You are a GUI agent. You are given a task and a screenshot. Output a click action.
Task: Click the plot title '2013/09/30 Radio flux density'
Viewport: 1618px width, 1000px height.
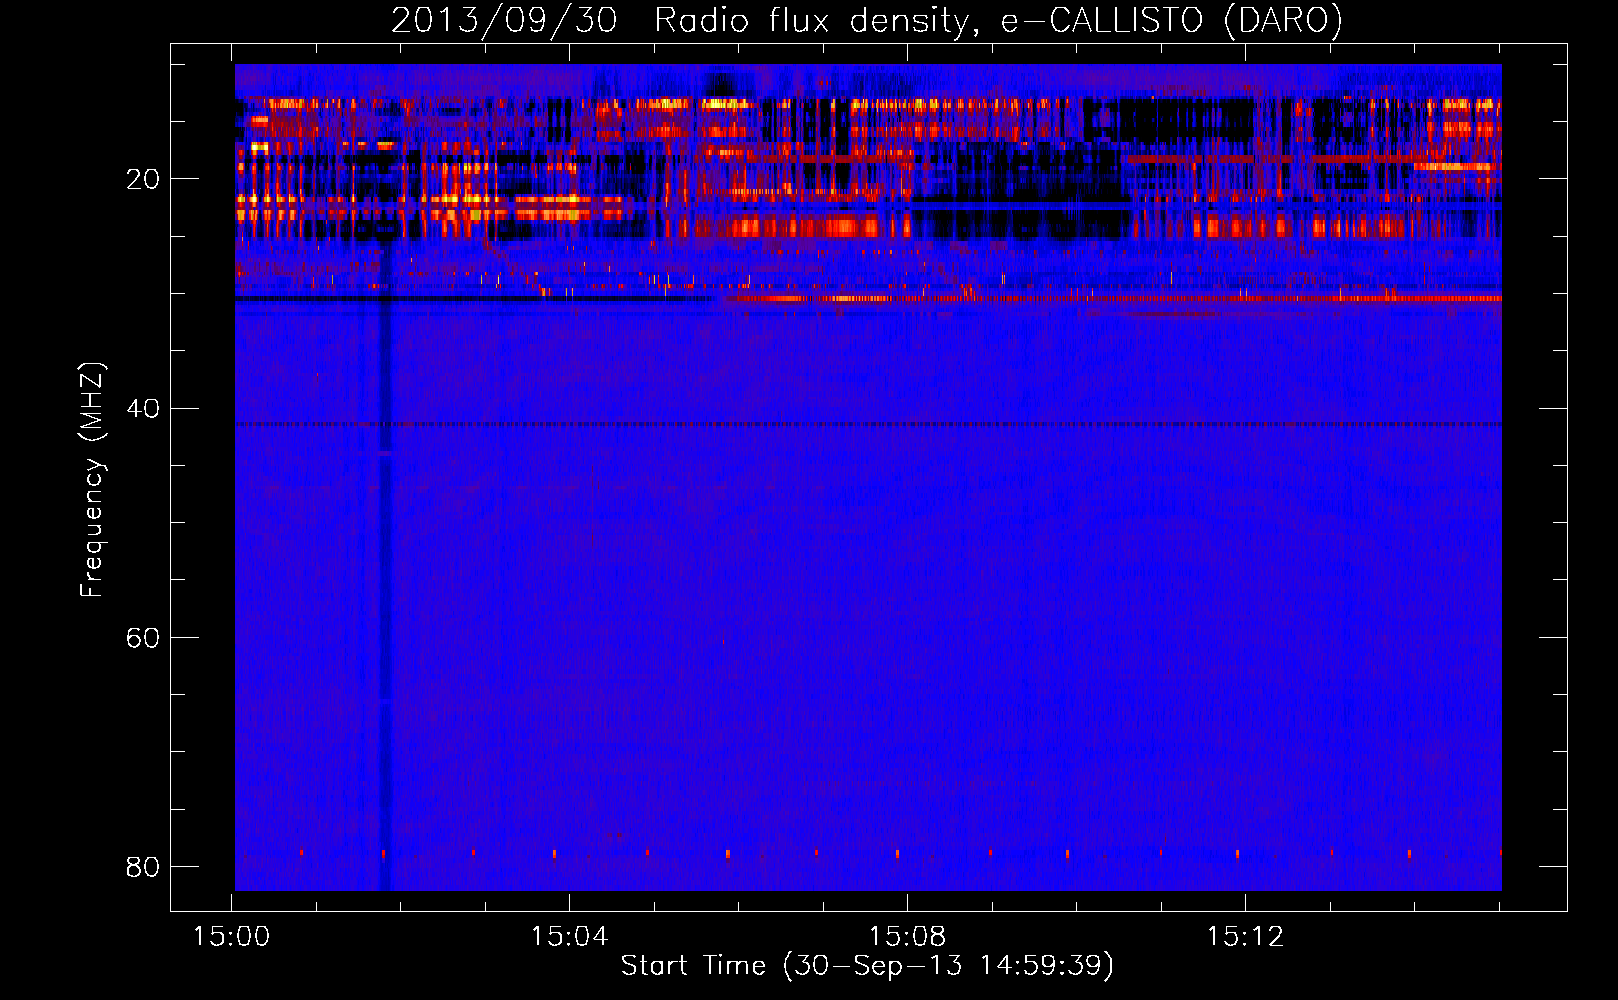867,21
